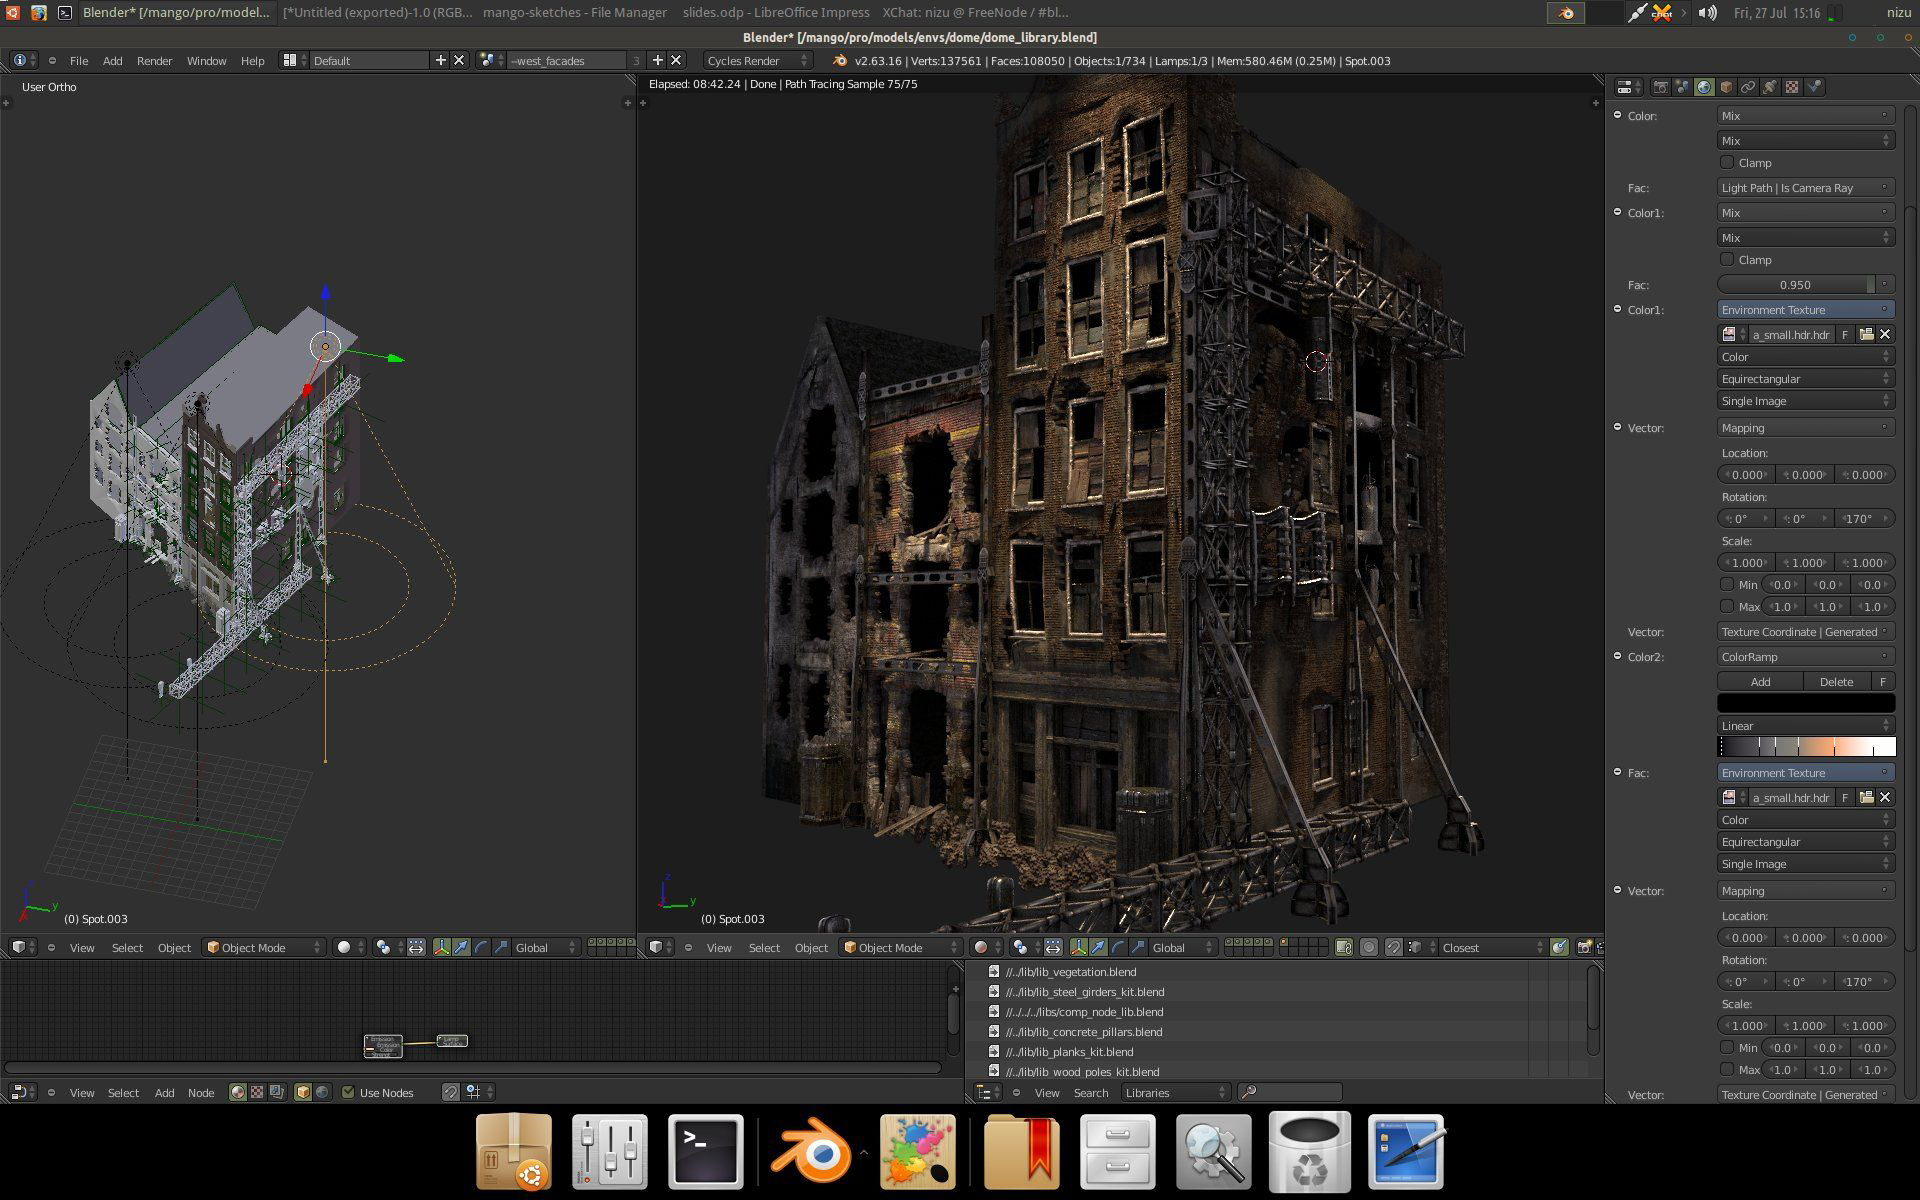Open the terminal from the dock
The height and width of the screenshot is (1200, 1920).
click(705, 1152)
